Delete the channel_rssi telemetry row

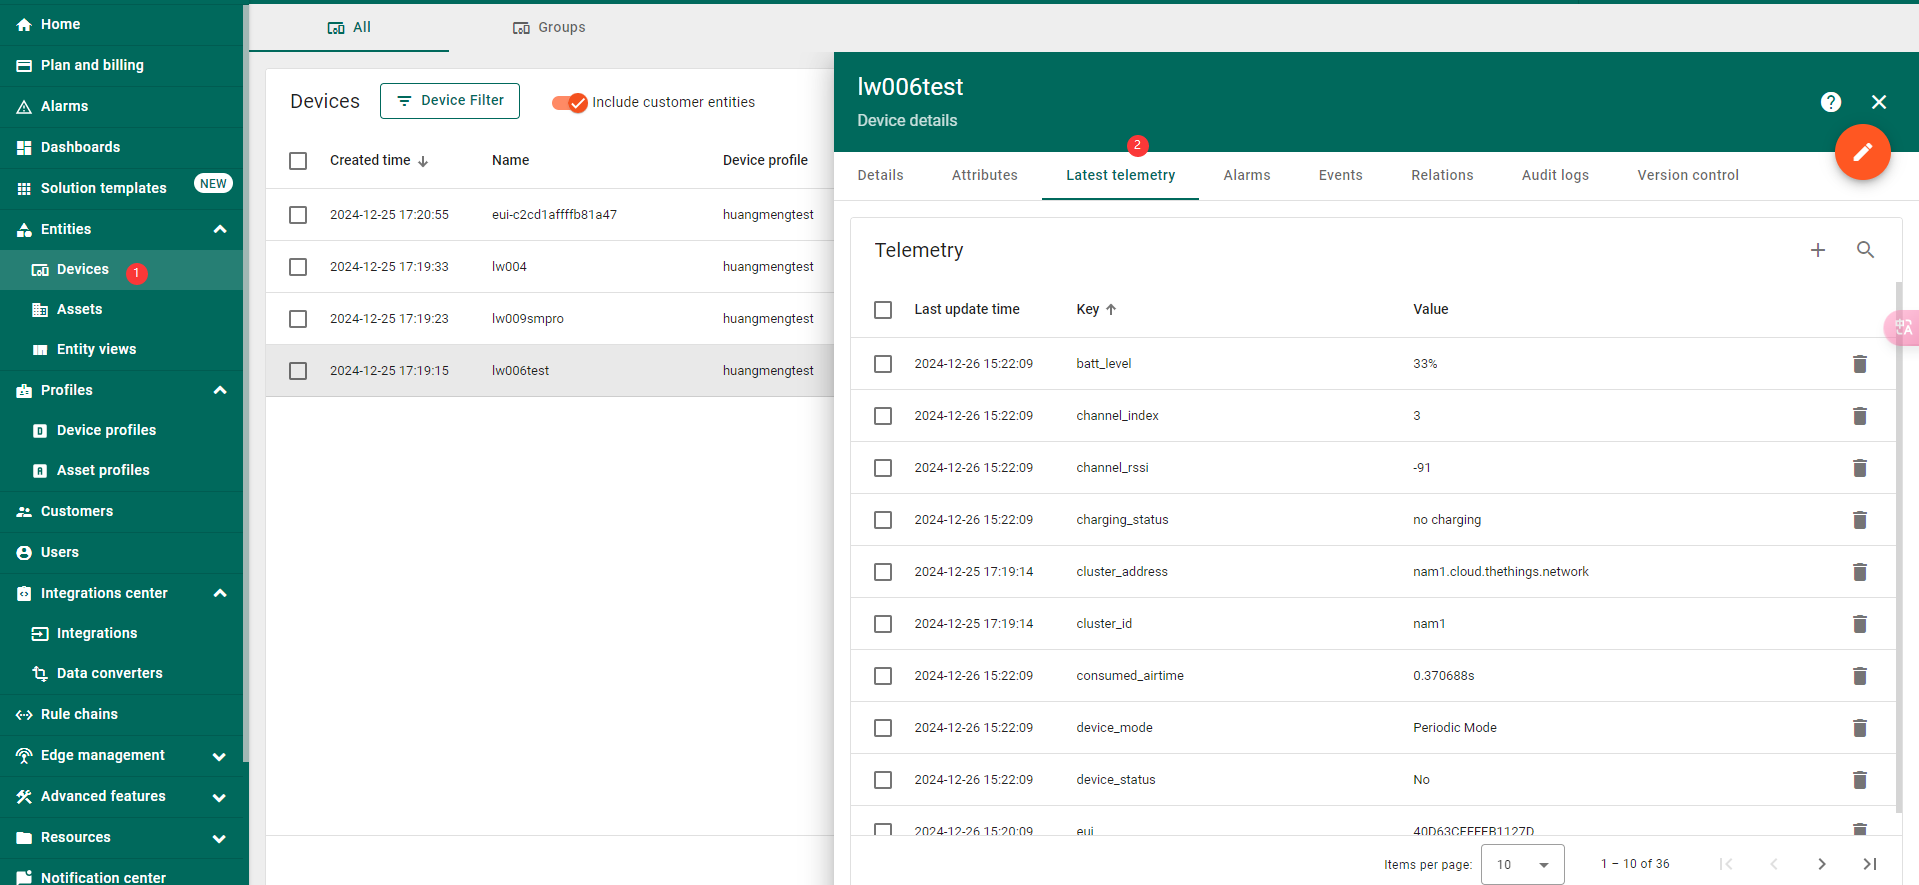point(1860,468)
